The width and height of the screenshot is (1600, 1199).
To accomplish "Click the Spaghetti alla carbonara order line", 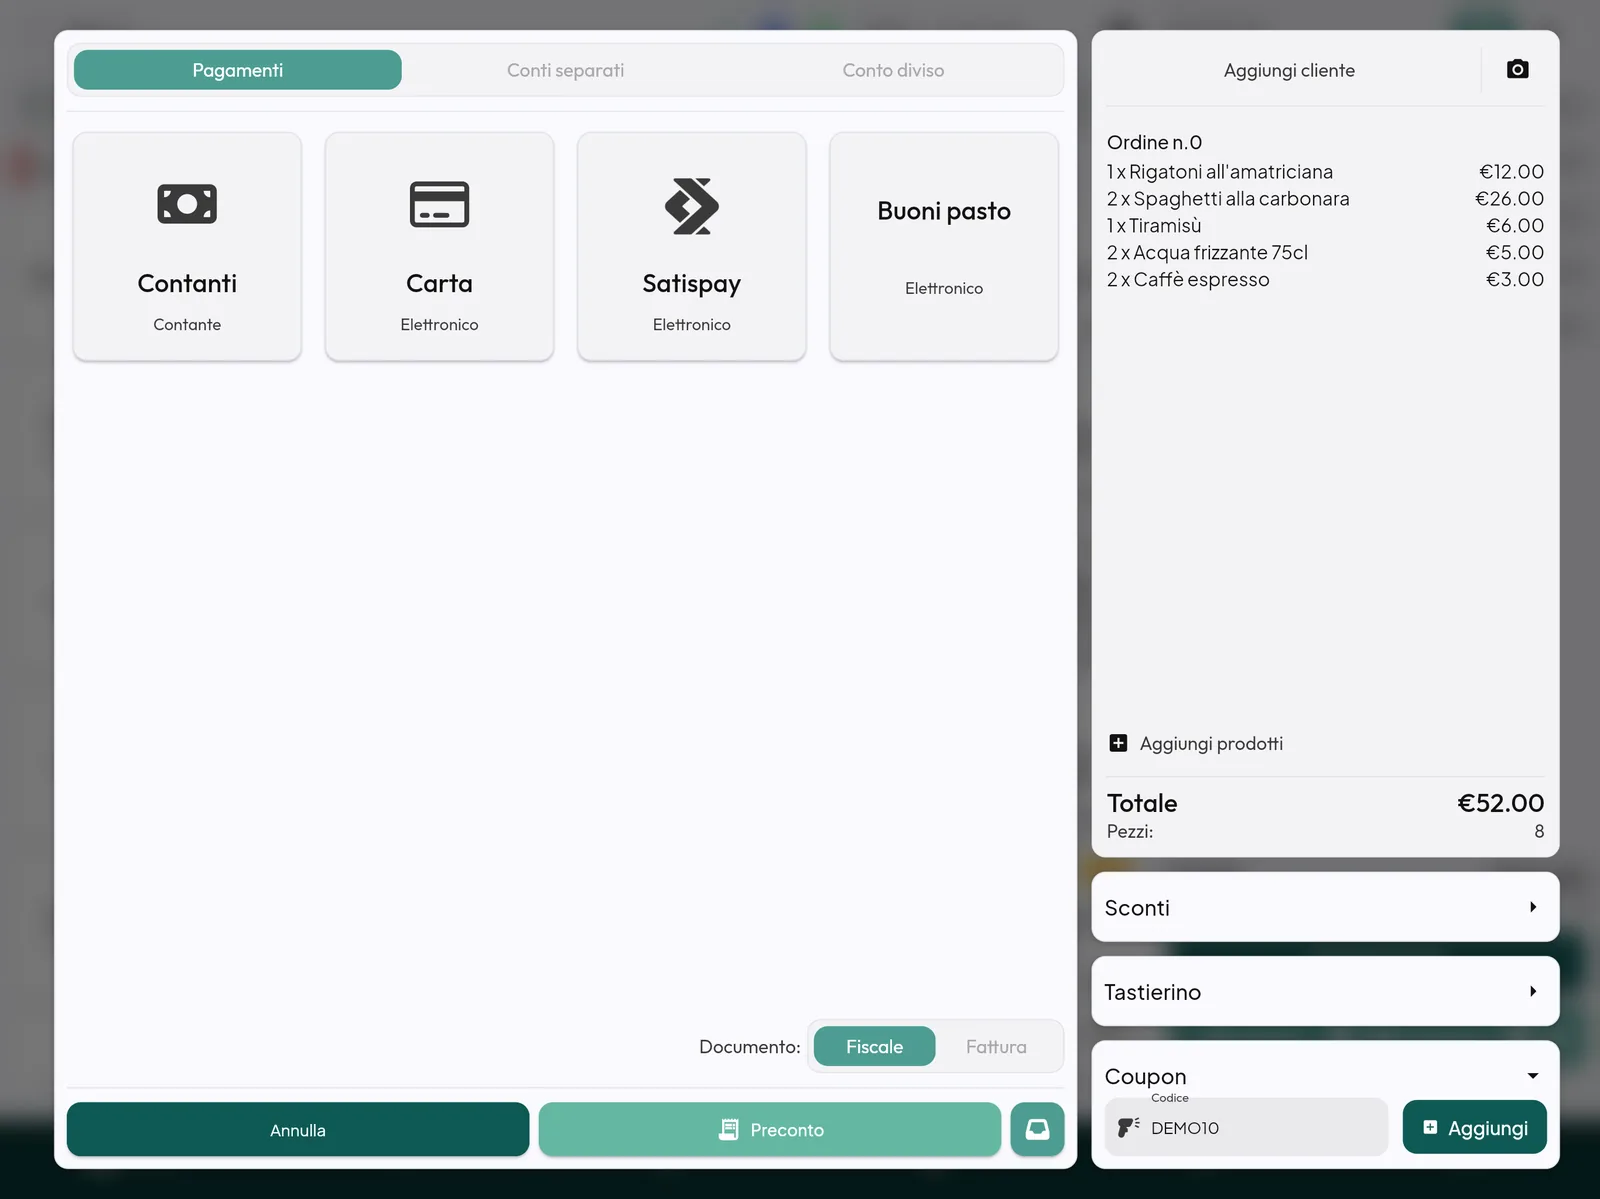I will (x=1325, y=199).
